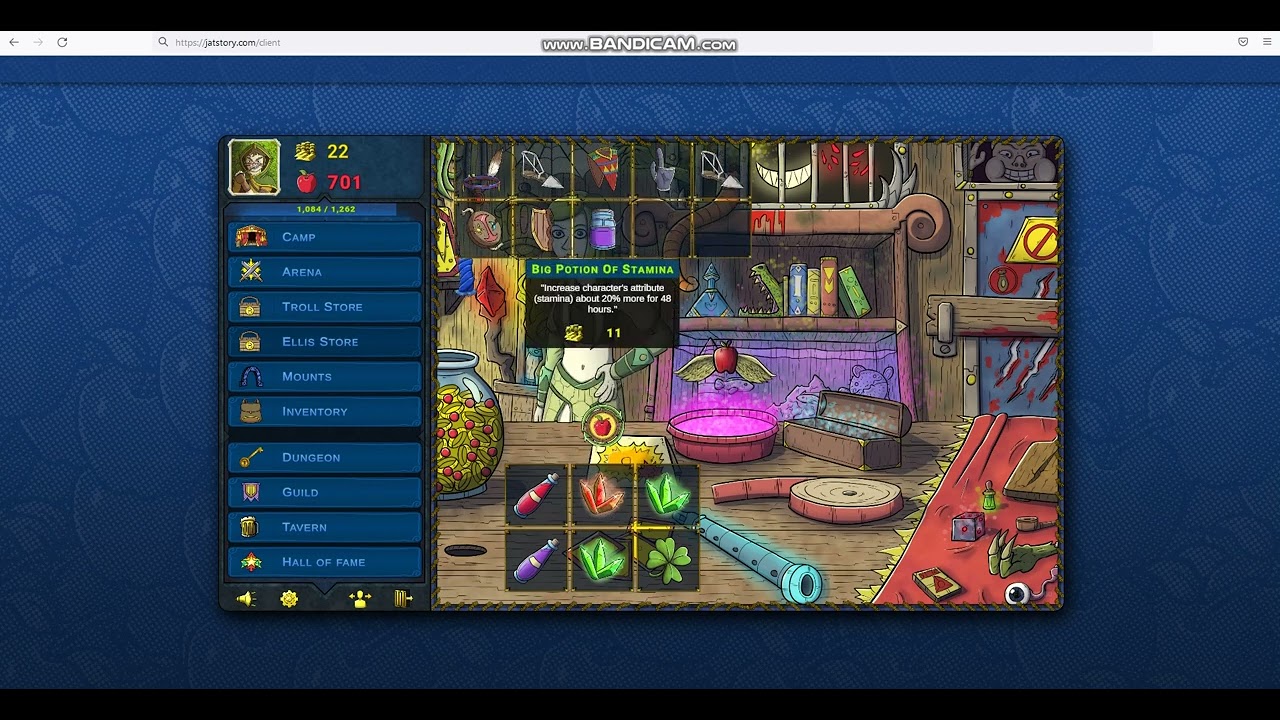Mute sound with the speaker icon
This screenshot has width=1280, height=720.
[x=246, y=599]
